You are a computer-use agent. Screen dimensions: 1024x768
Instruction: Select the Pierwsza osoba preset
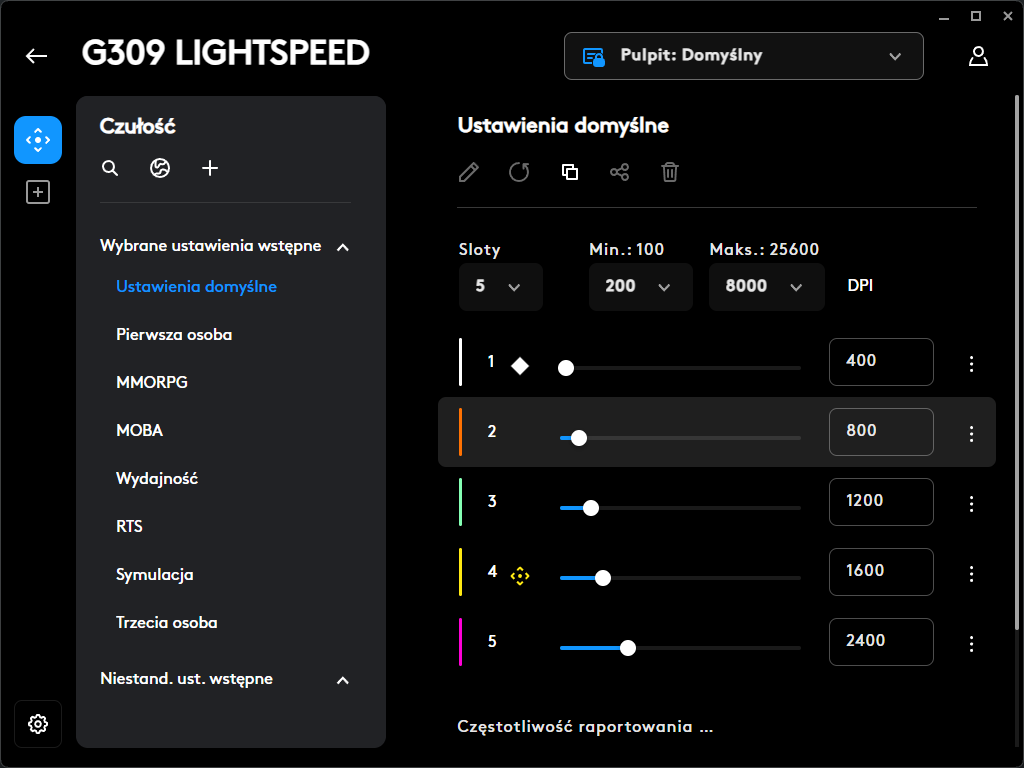point(174,334)
